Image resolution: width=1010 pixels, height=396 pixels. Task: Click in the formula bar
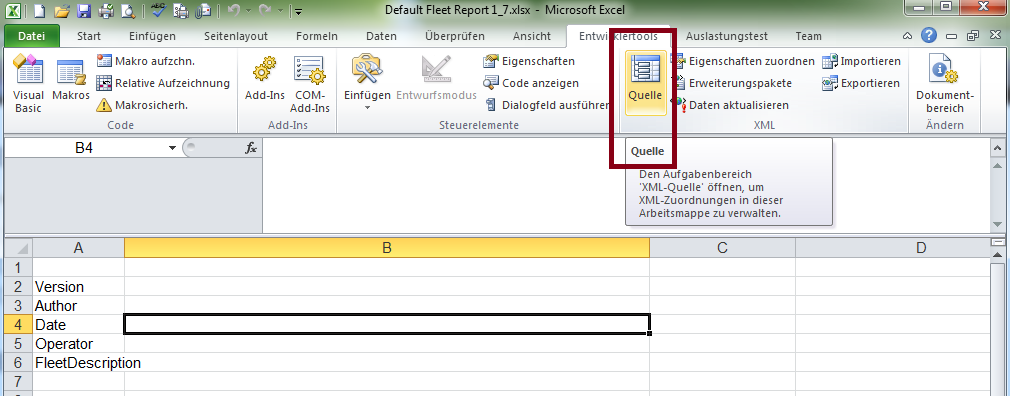(625, 185)
